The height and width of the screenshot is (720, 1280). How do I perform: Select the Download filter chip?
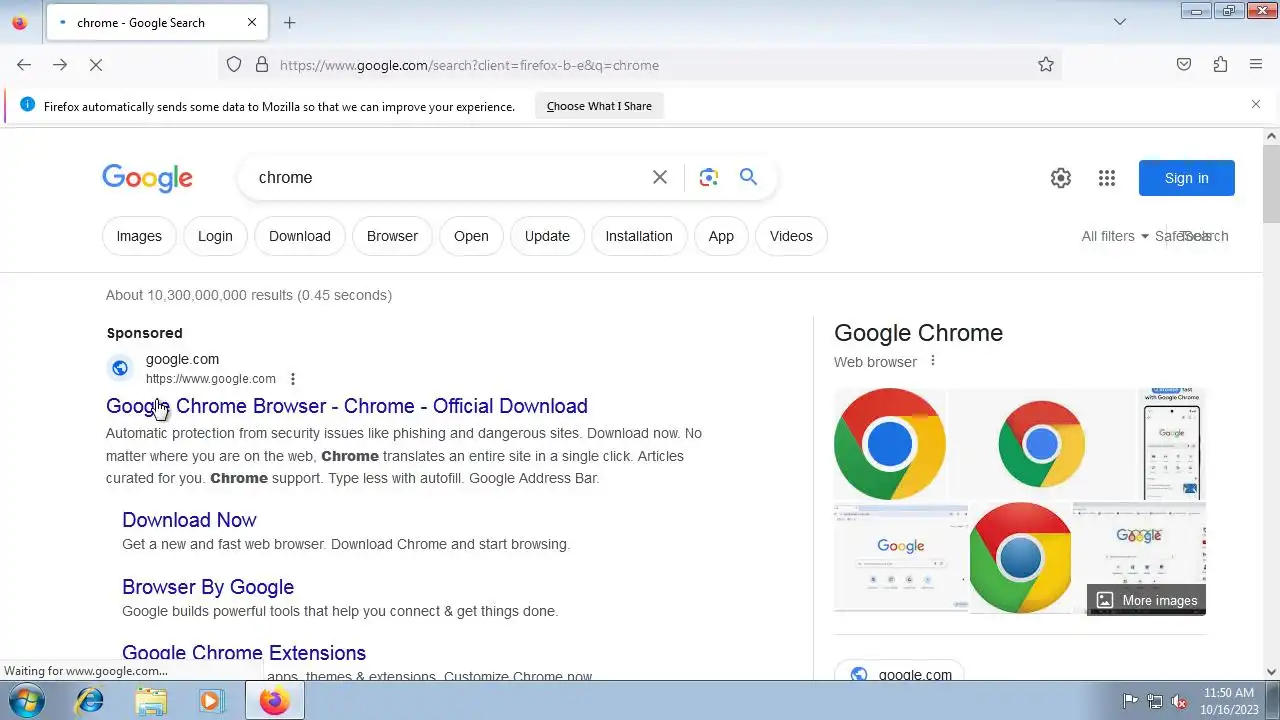(300, 236)
